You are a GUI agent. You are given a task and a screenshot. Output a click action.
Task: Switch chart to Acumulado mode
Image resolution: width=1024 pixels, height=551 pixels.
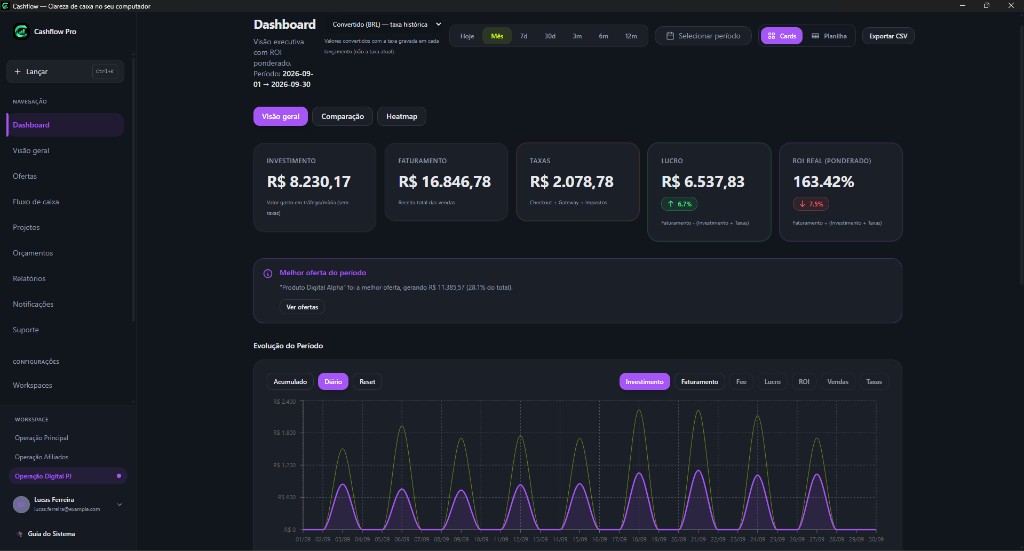[x=290, y=382]
